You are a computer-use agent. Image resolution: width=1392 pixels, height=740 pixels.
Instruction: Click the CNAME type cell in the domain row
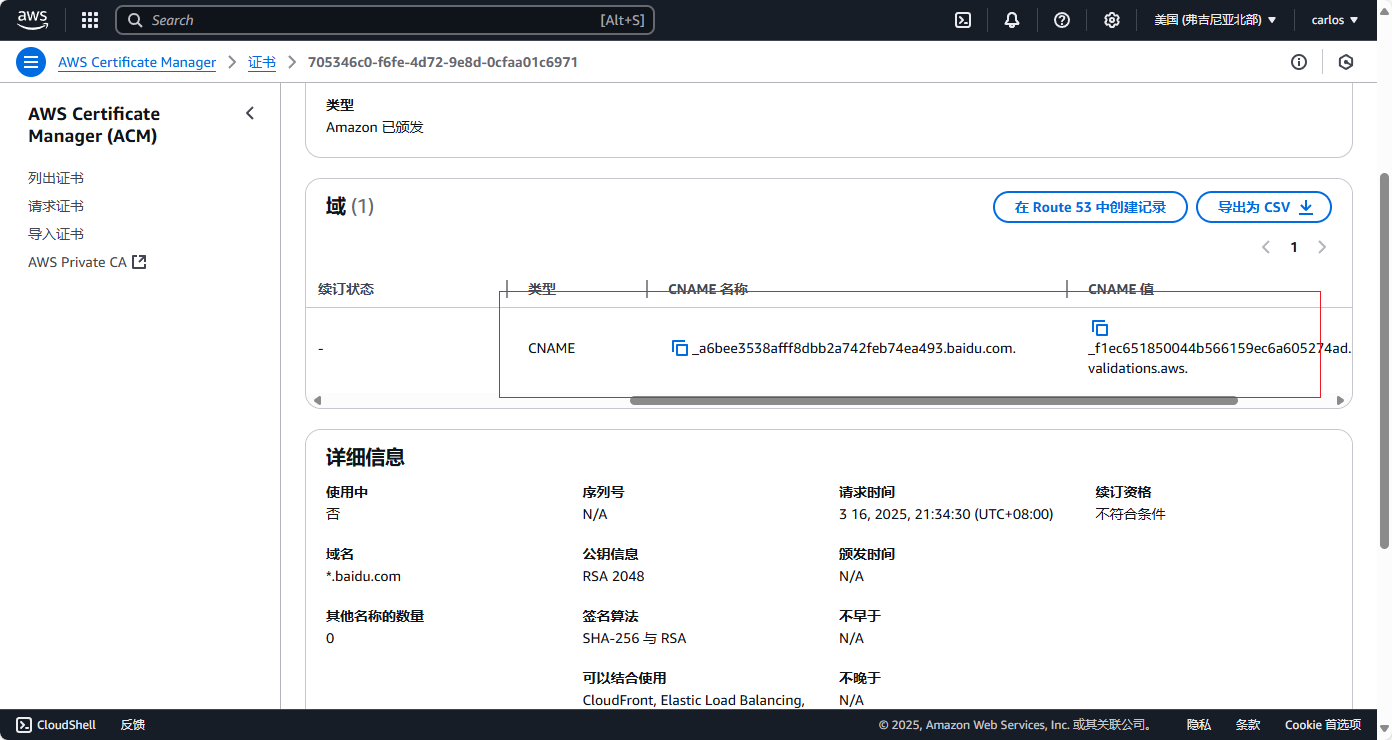[551, 348]
